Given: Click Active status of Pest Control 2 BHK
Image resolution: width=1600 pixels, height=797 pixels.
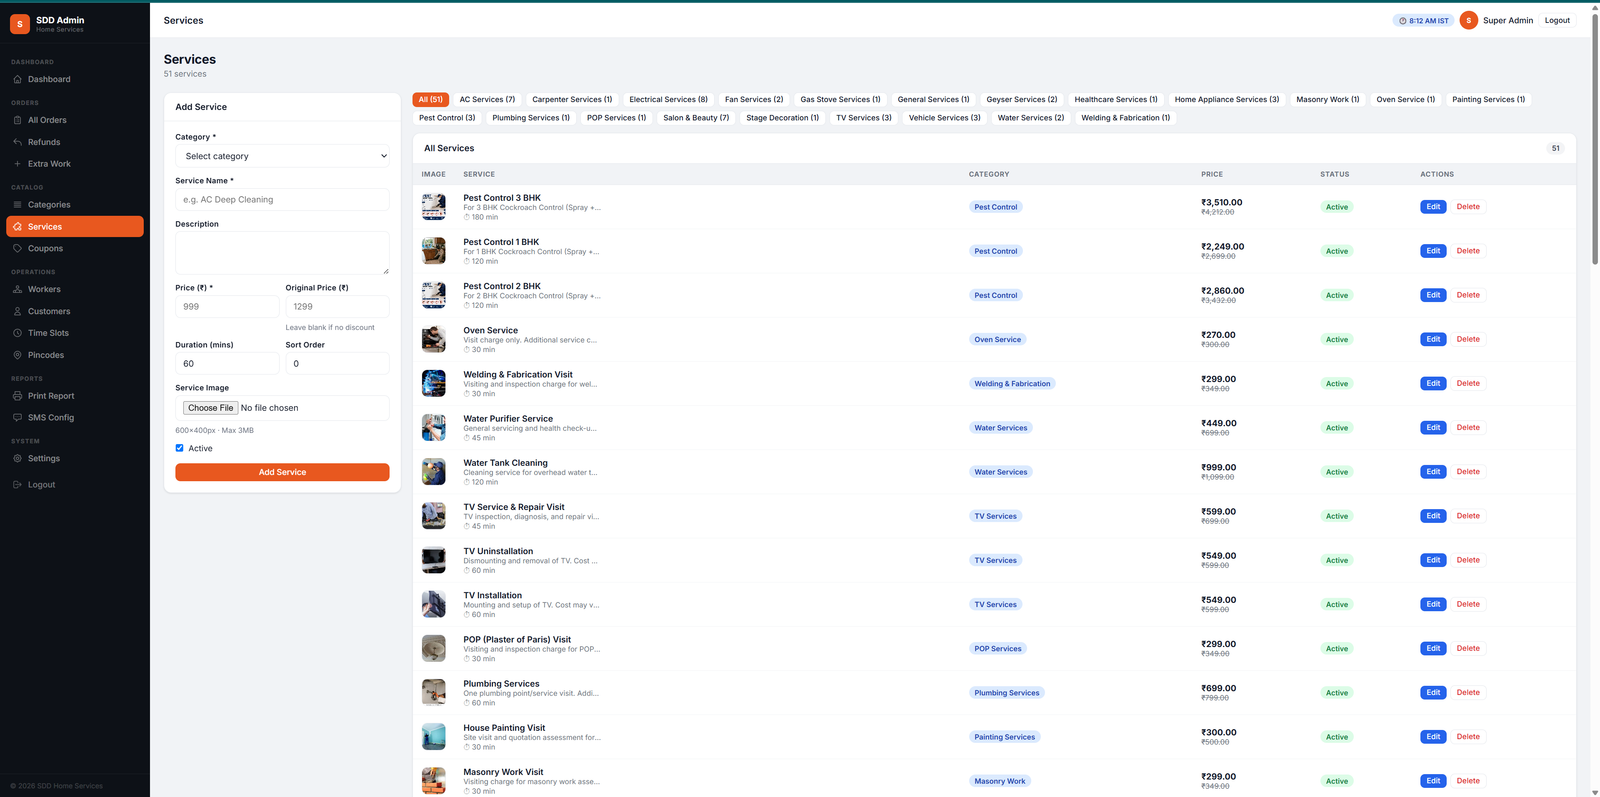Looking at the screenshot, I should 1337,296.
